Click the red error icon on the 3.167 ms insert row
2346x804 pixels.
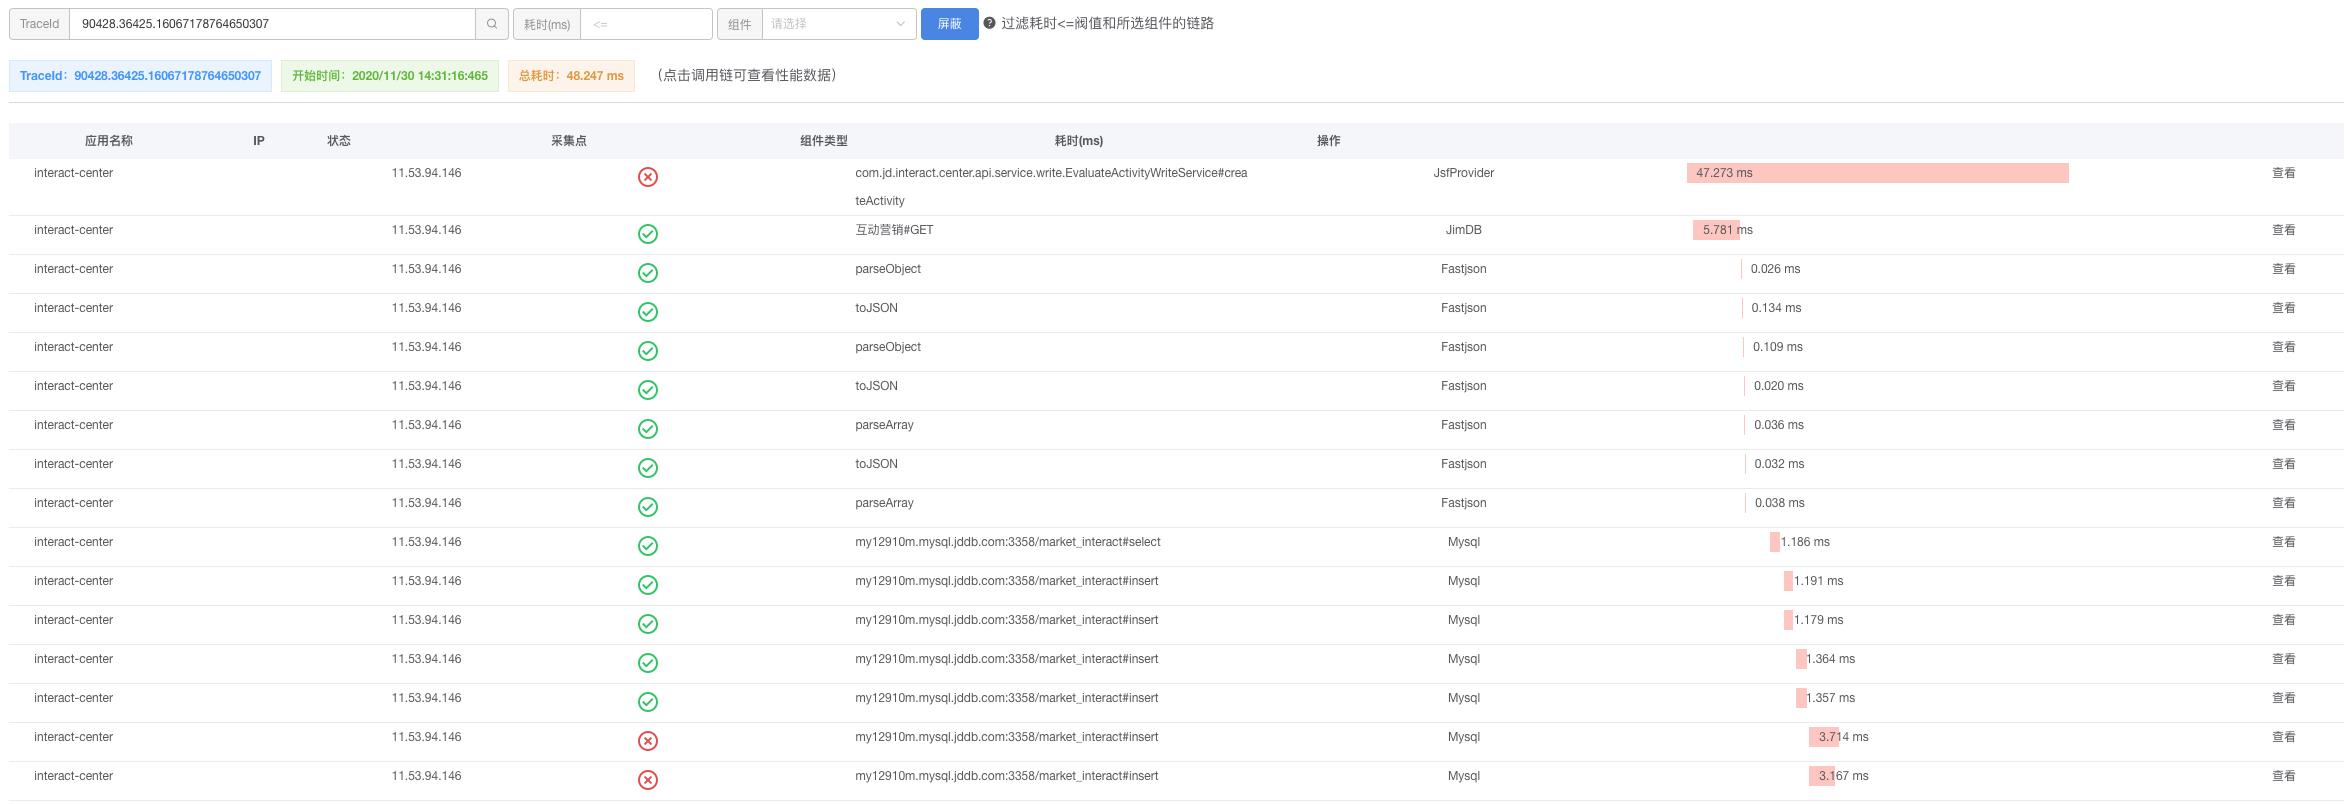[x=648, y=780]
